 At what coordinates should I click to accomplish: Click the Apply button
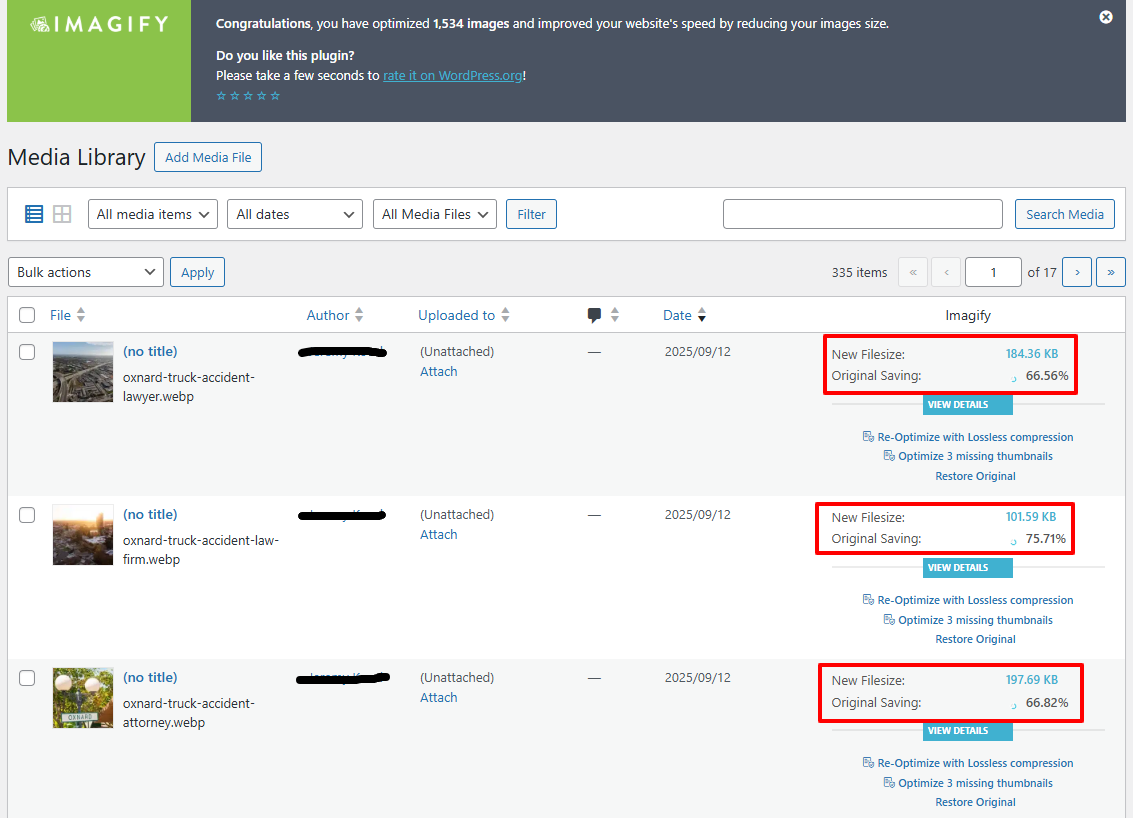(x=197, y=272)
